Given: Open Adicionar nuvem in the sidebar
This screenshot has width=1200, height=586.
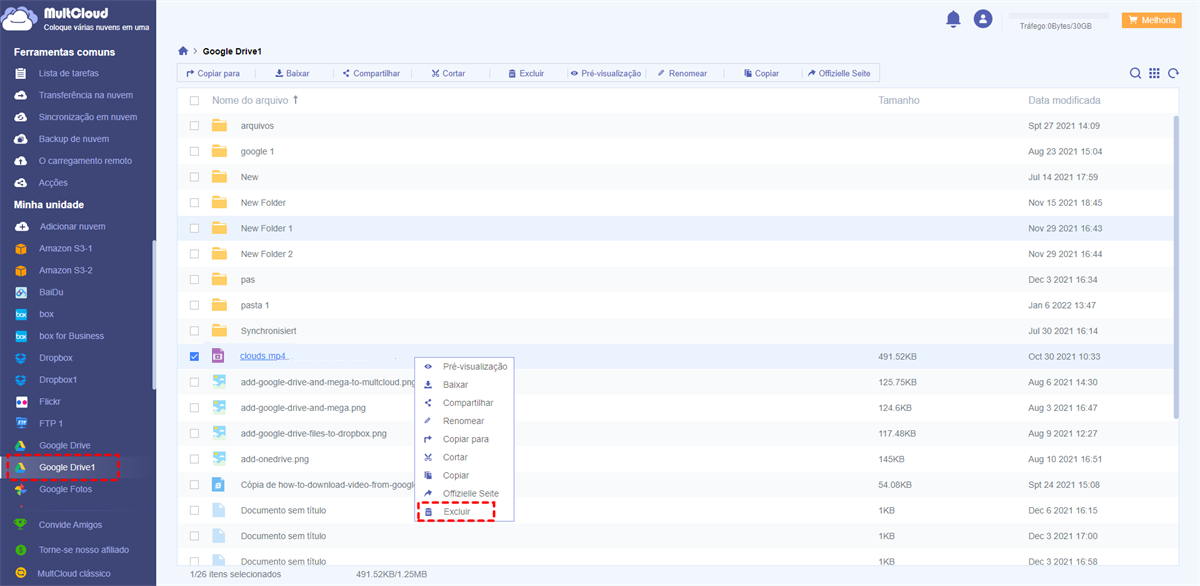Looking at the screenshot, I should point(72,227).
